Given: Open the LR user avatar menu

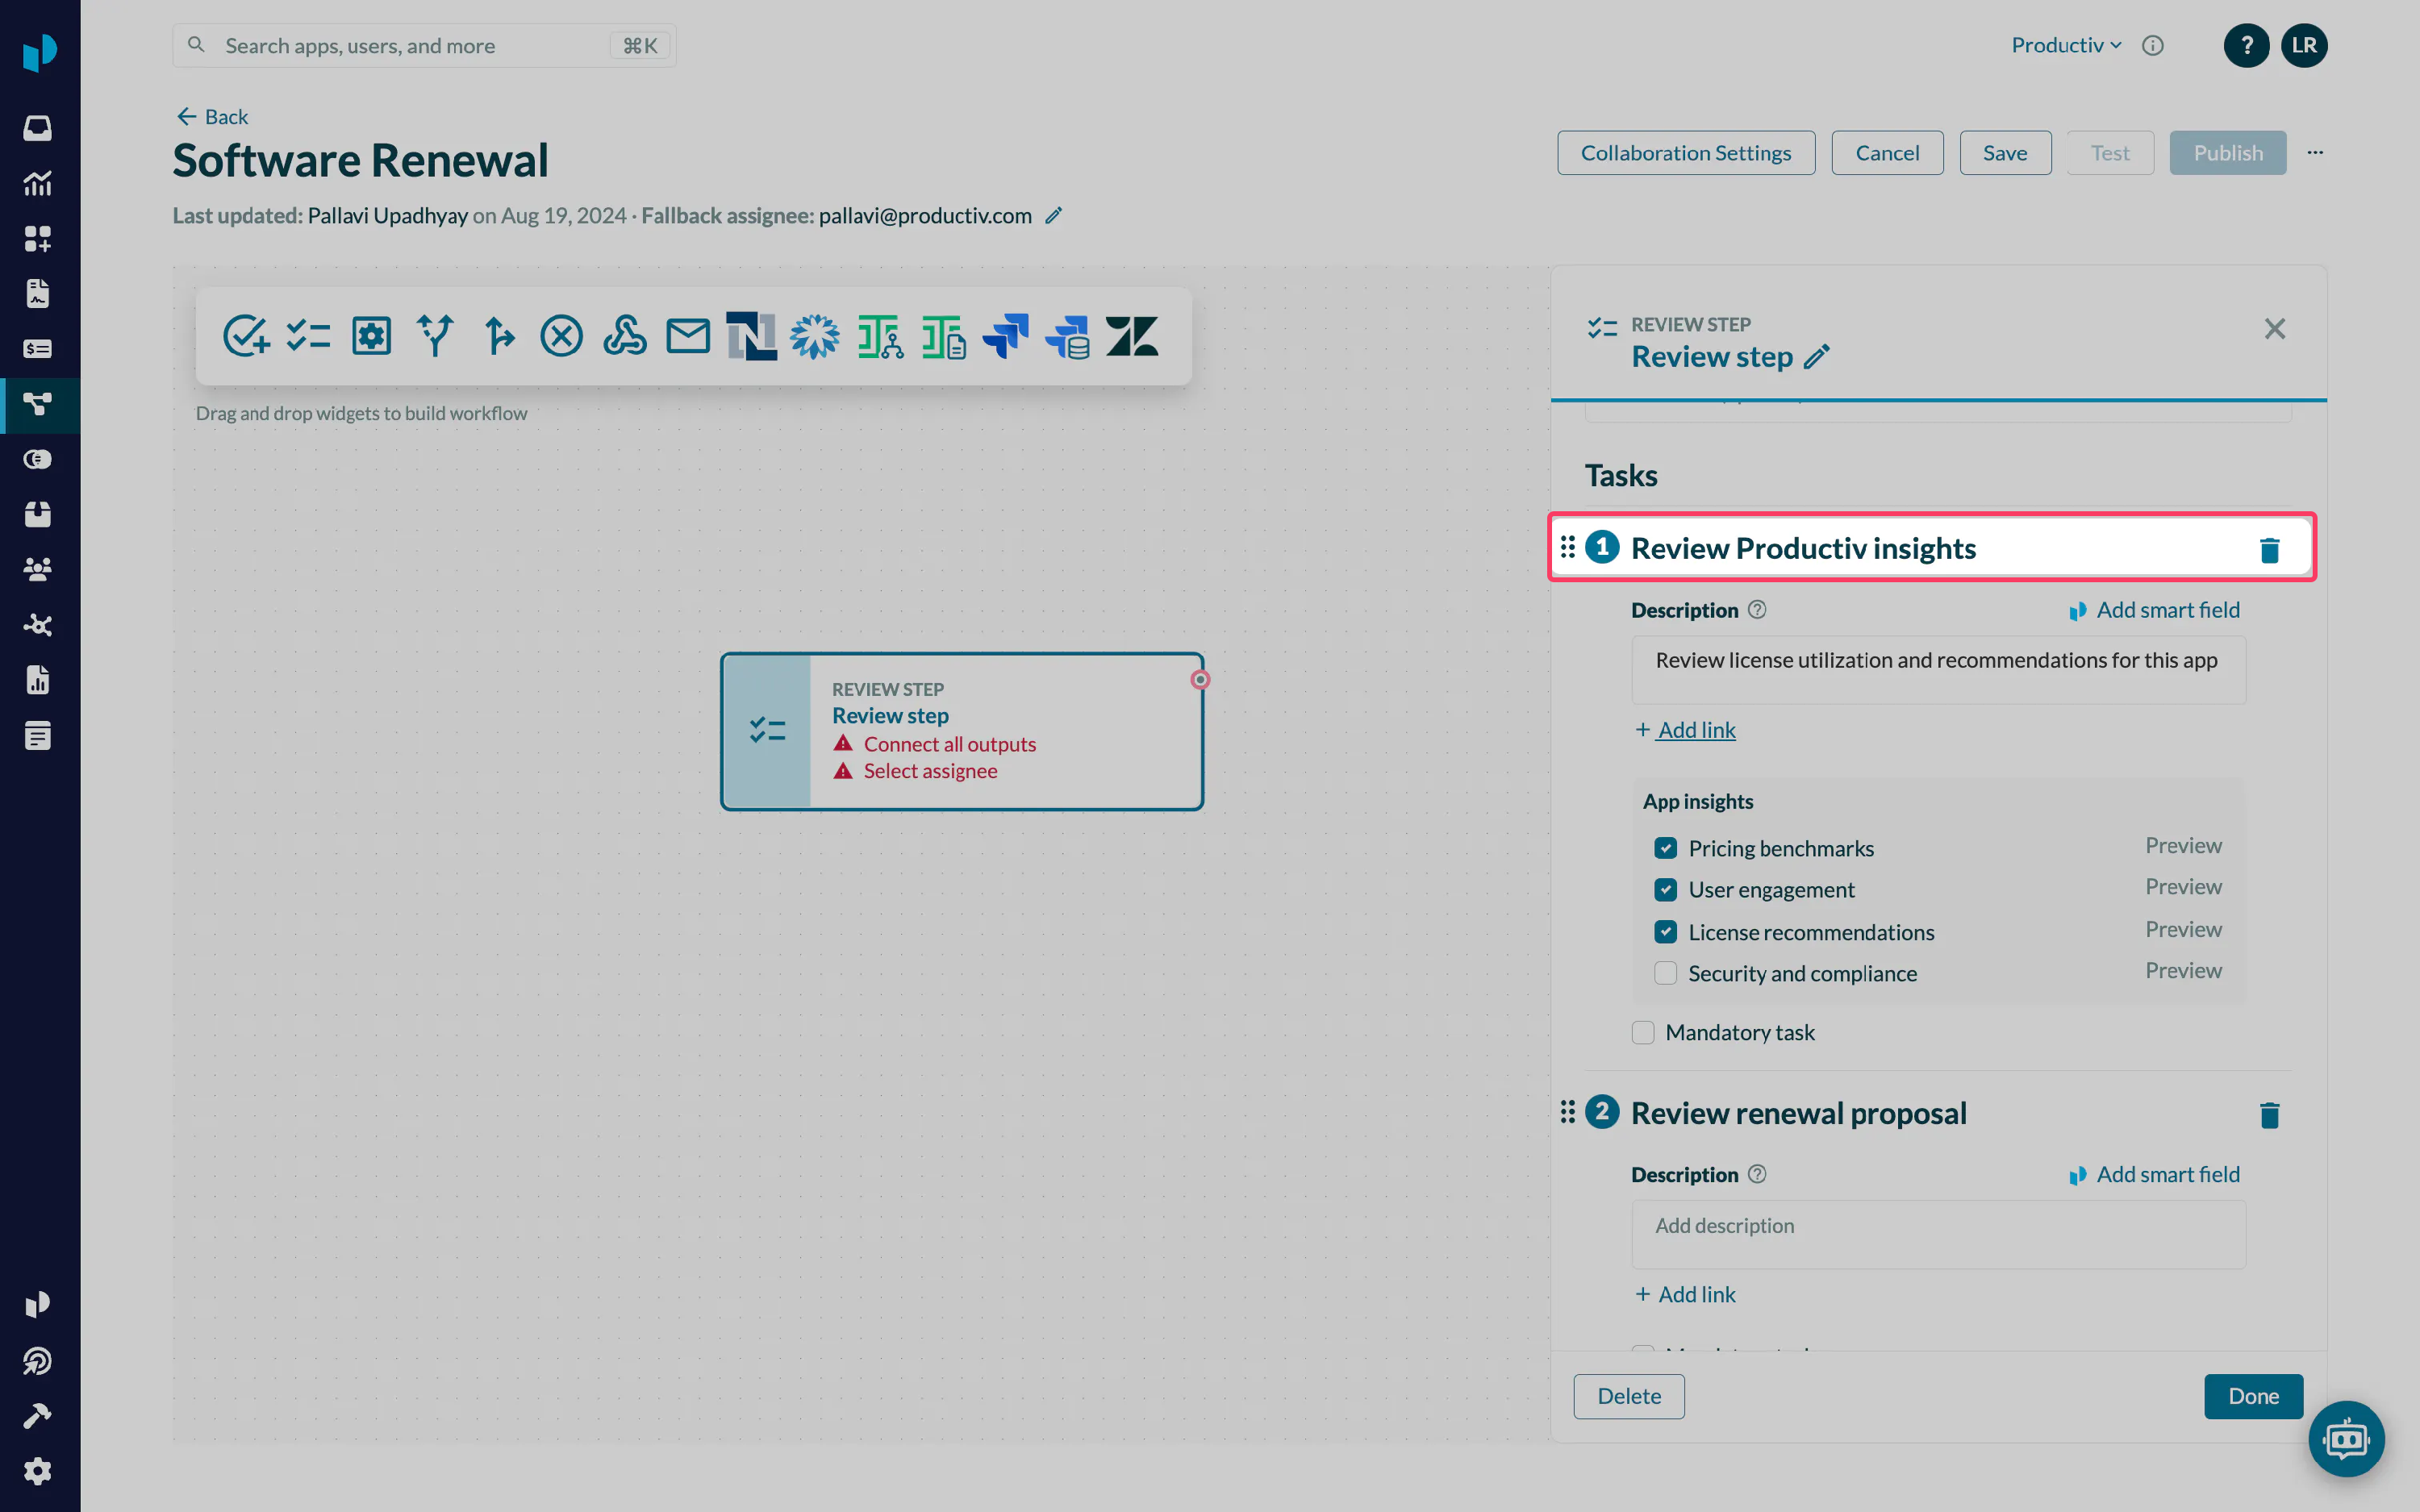Looking at the screenshot, I should pos(2303,45).
